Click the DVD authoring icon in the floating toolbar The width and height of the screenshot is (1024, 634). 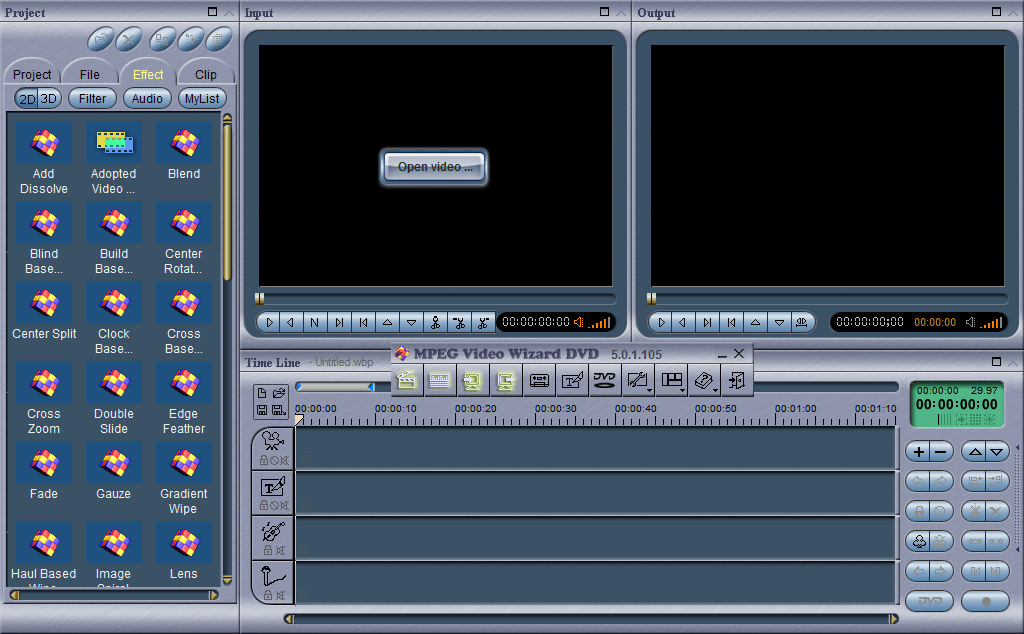click(x=605, y=380)
